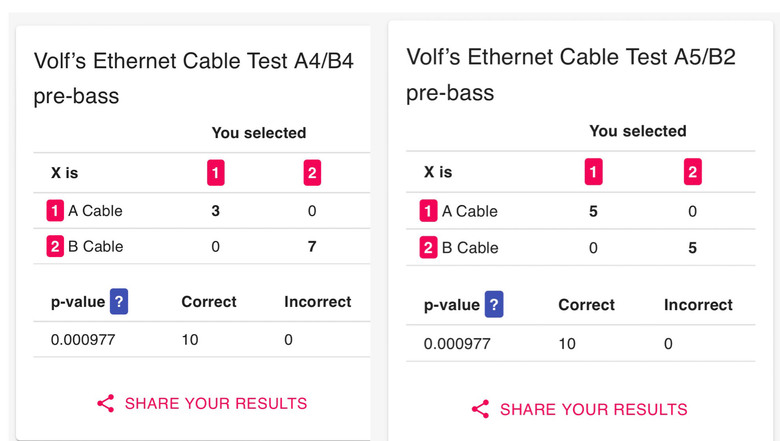Click SHARE YOUR RESULTS in A5/B2 card
Image resolution: width=780 pixels, height=441 pixels.
pos(593,409)
